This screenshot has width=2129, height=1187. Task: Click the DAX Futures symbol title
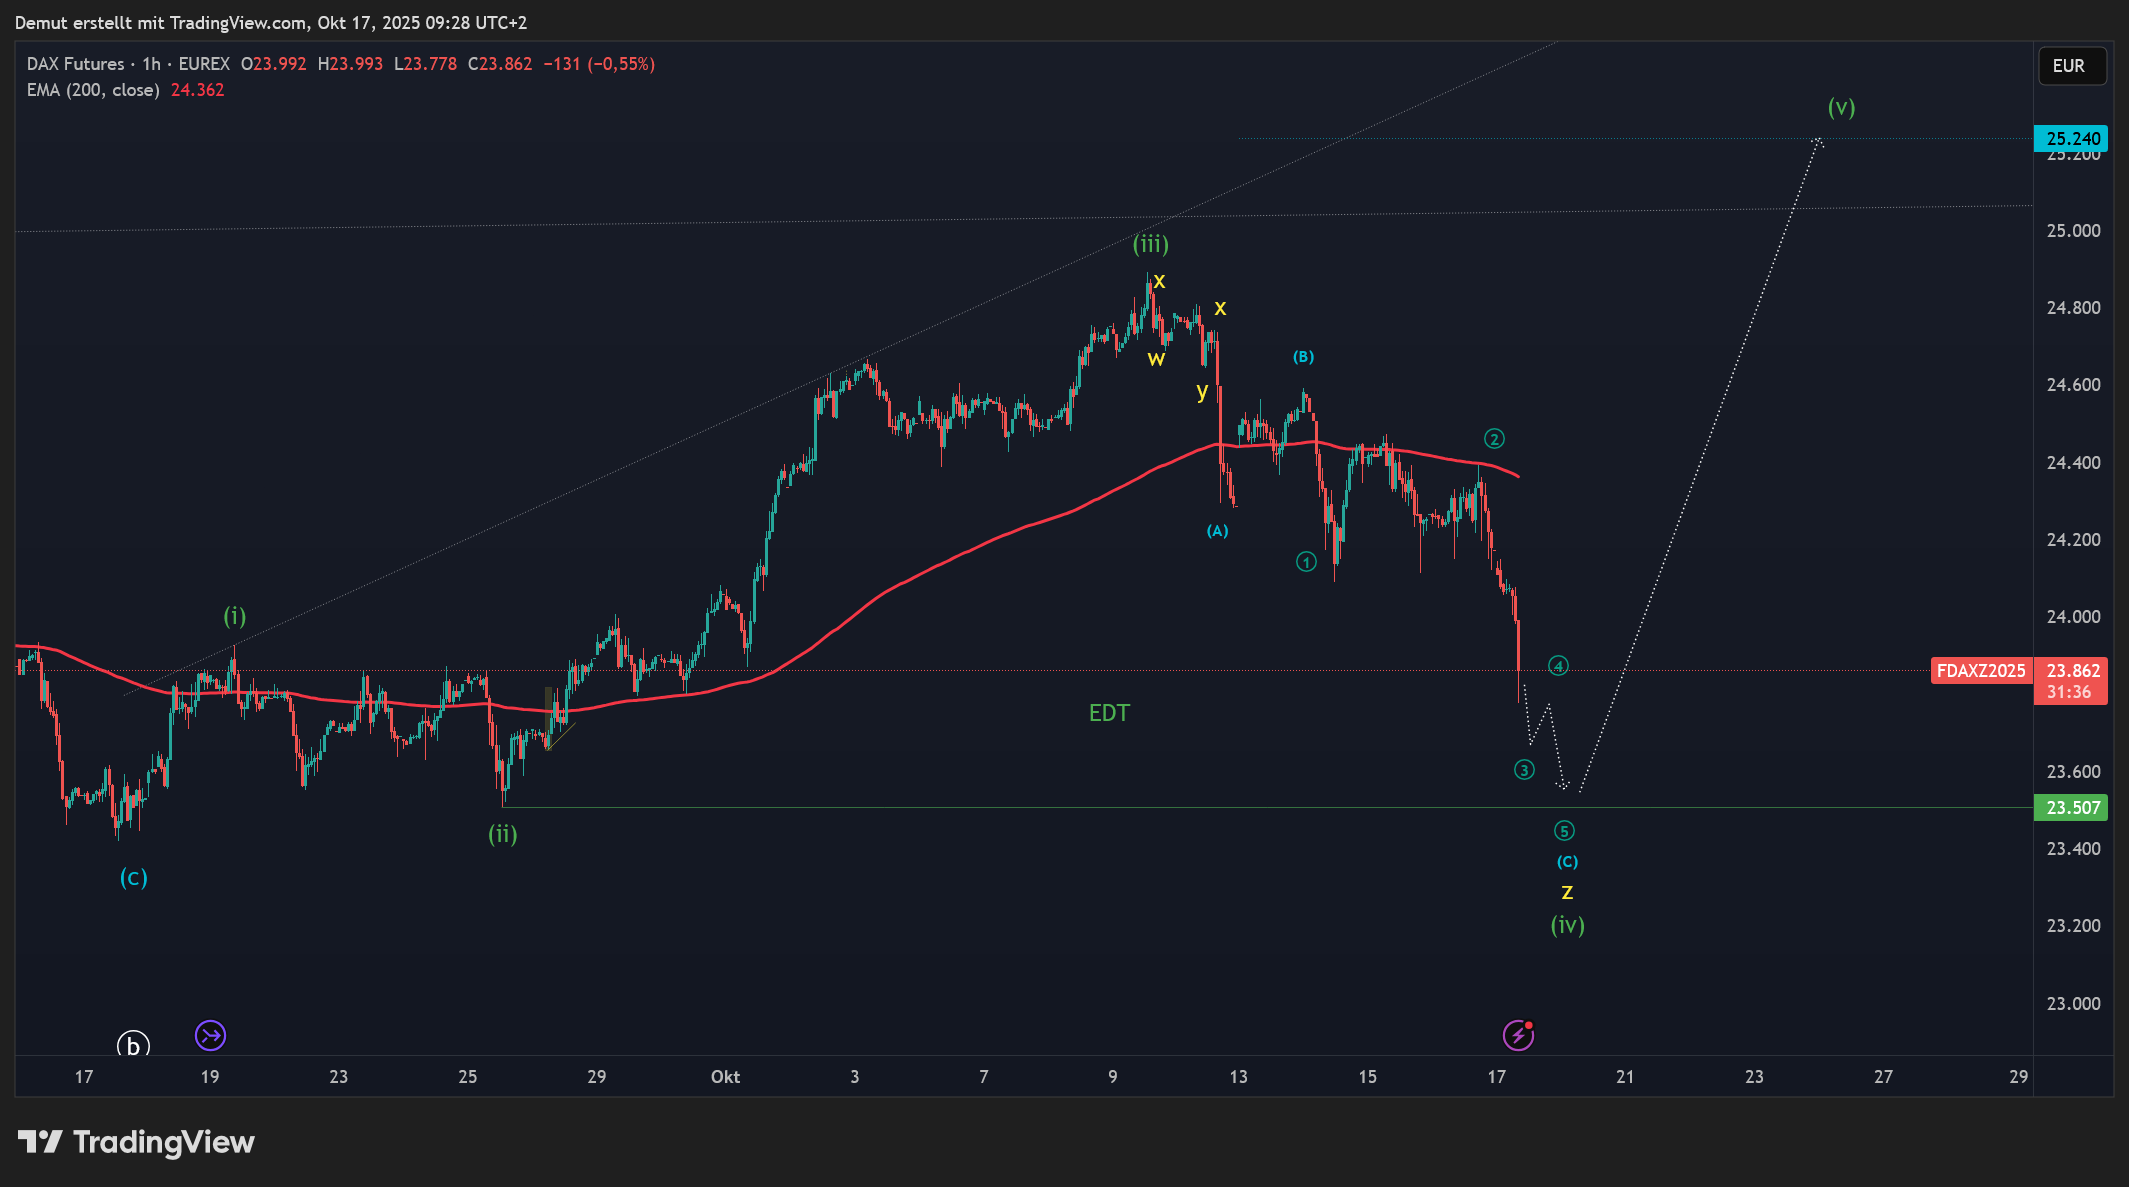(76, 64)
